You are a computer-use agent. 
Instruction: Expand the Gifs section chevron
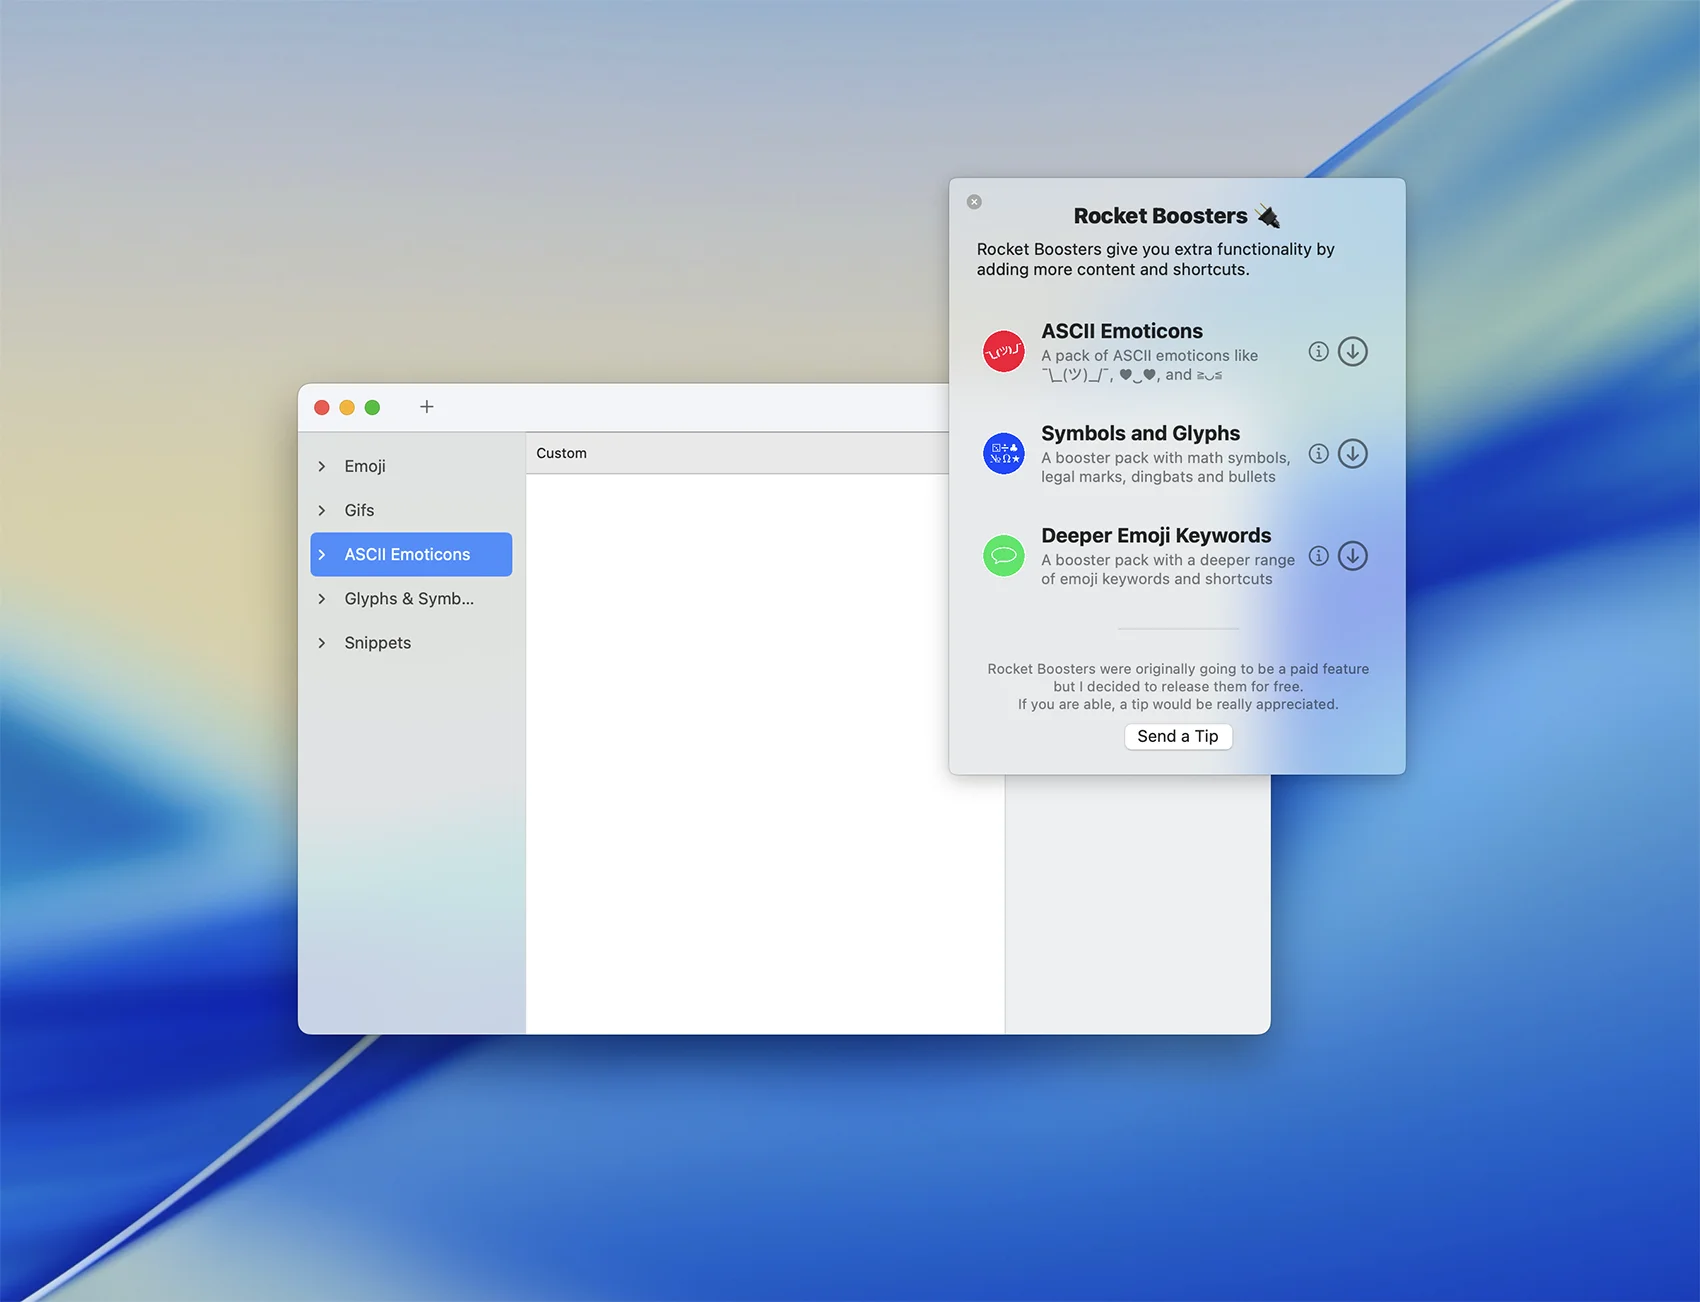(x=322, y=511)
